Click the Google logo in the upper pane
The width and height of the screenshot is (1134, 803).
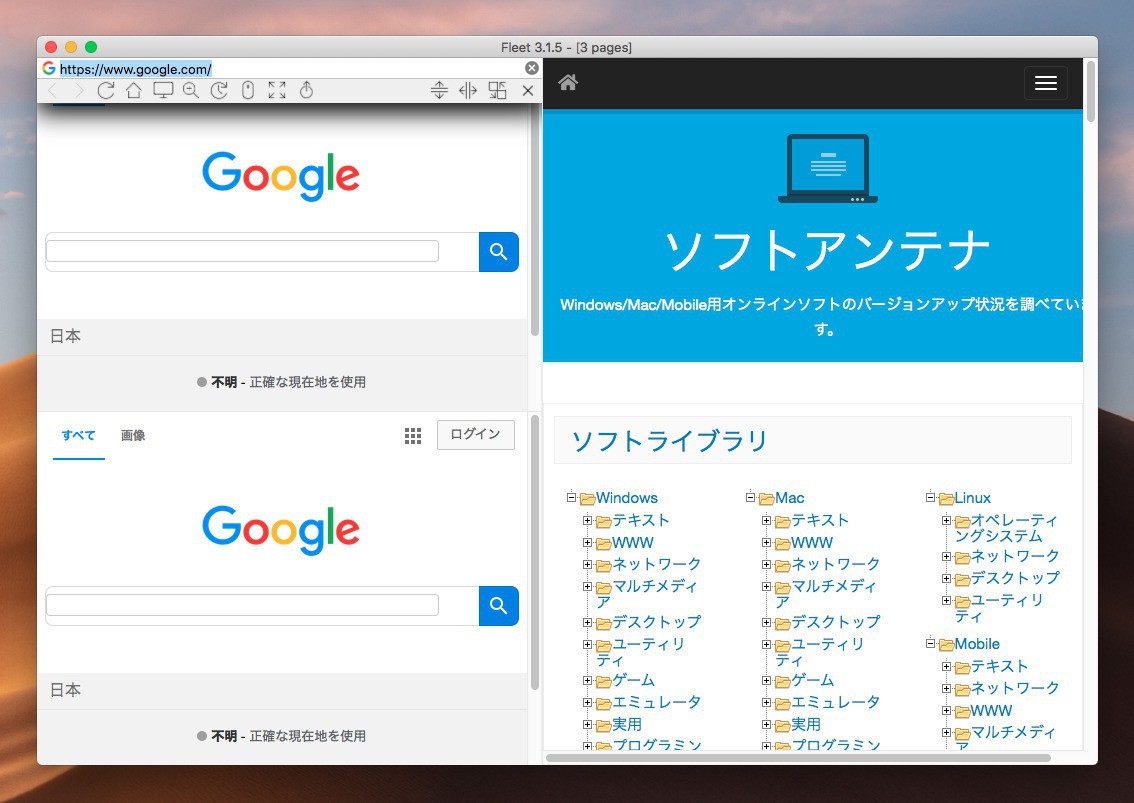click(281, 176)
